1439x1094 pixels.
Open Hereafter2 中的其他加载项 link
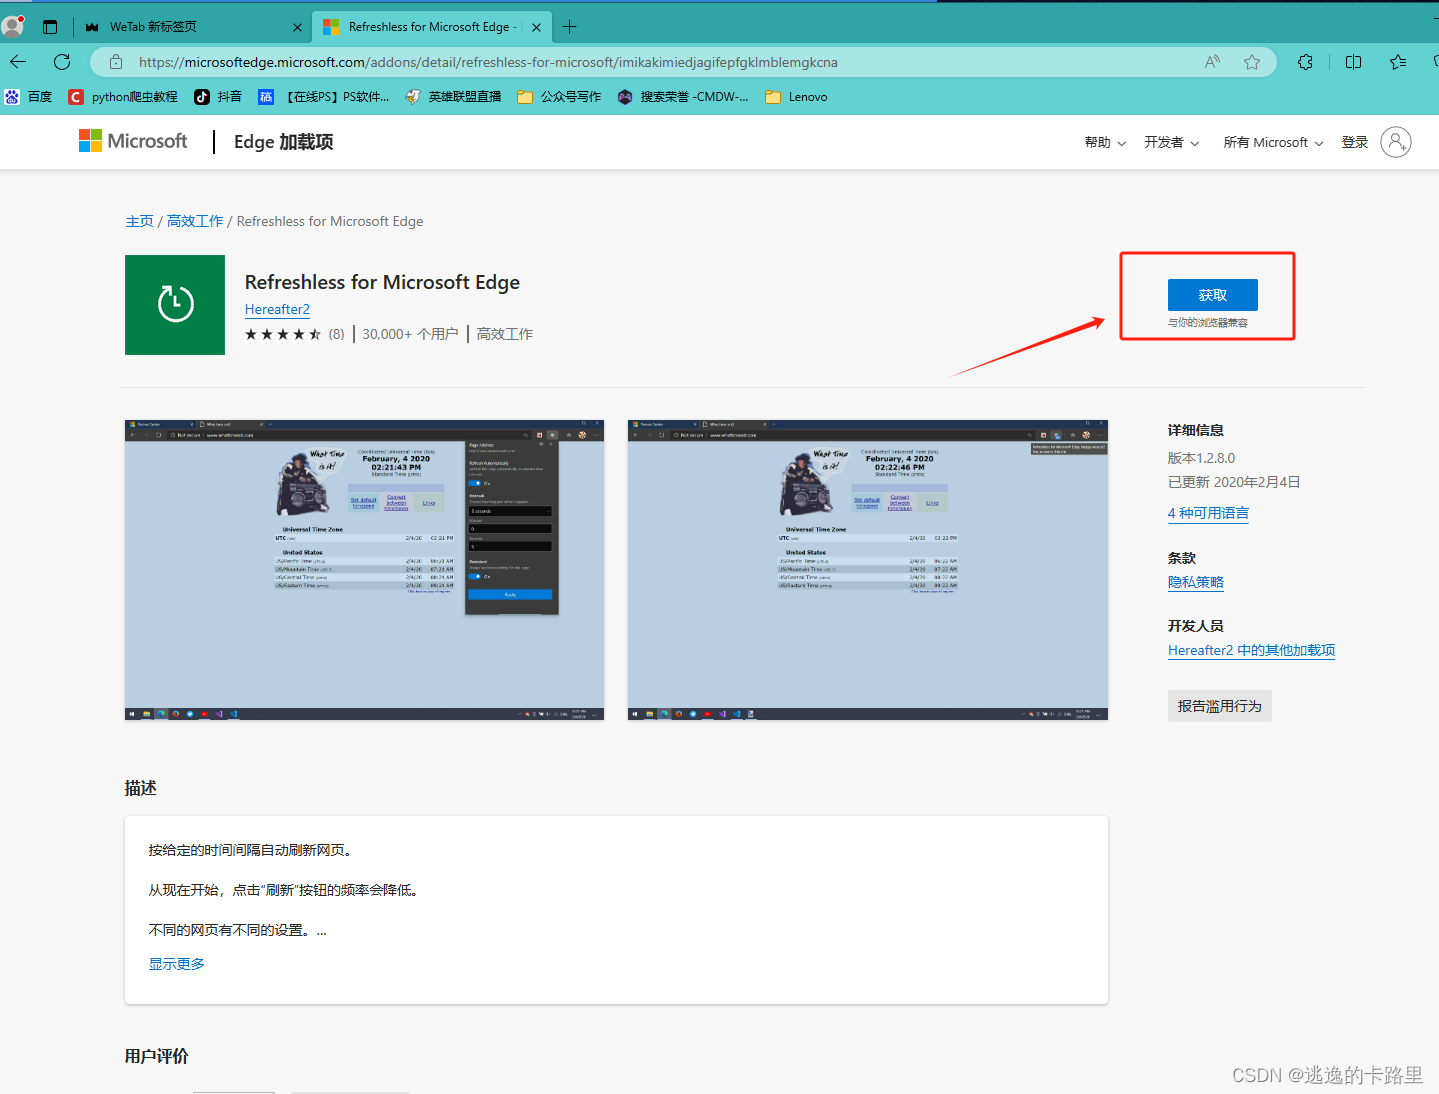(x=1251, y=650)
